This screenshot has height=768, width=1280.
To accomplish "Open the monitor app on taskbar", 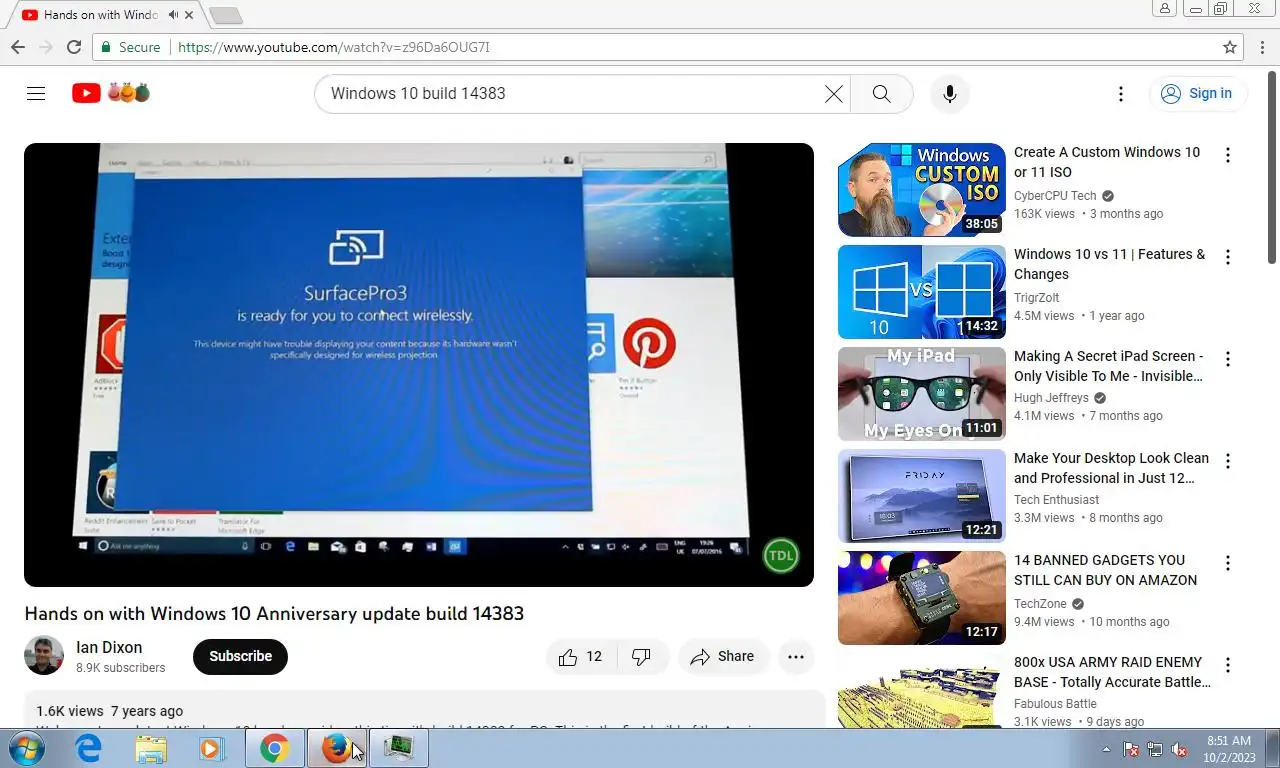I will pyautogui.click(x=398, y=748).
